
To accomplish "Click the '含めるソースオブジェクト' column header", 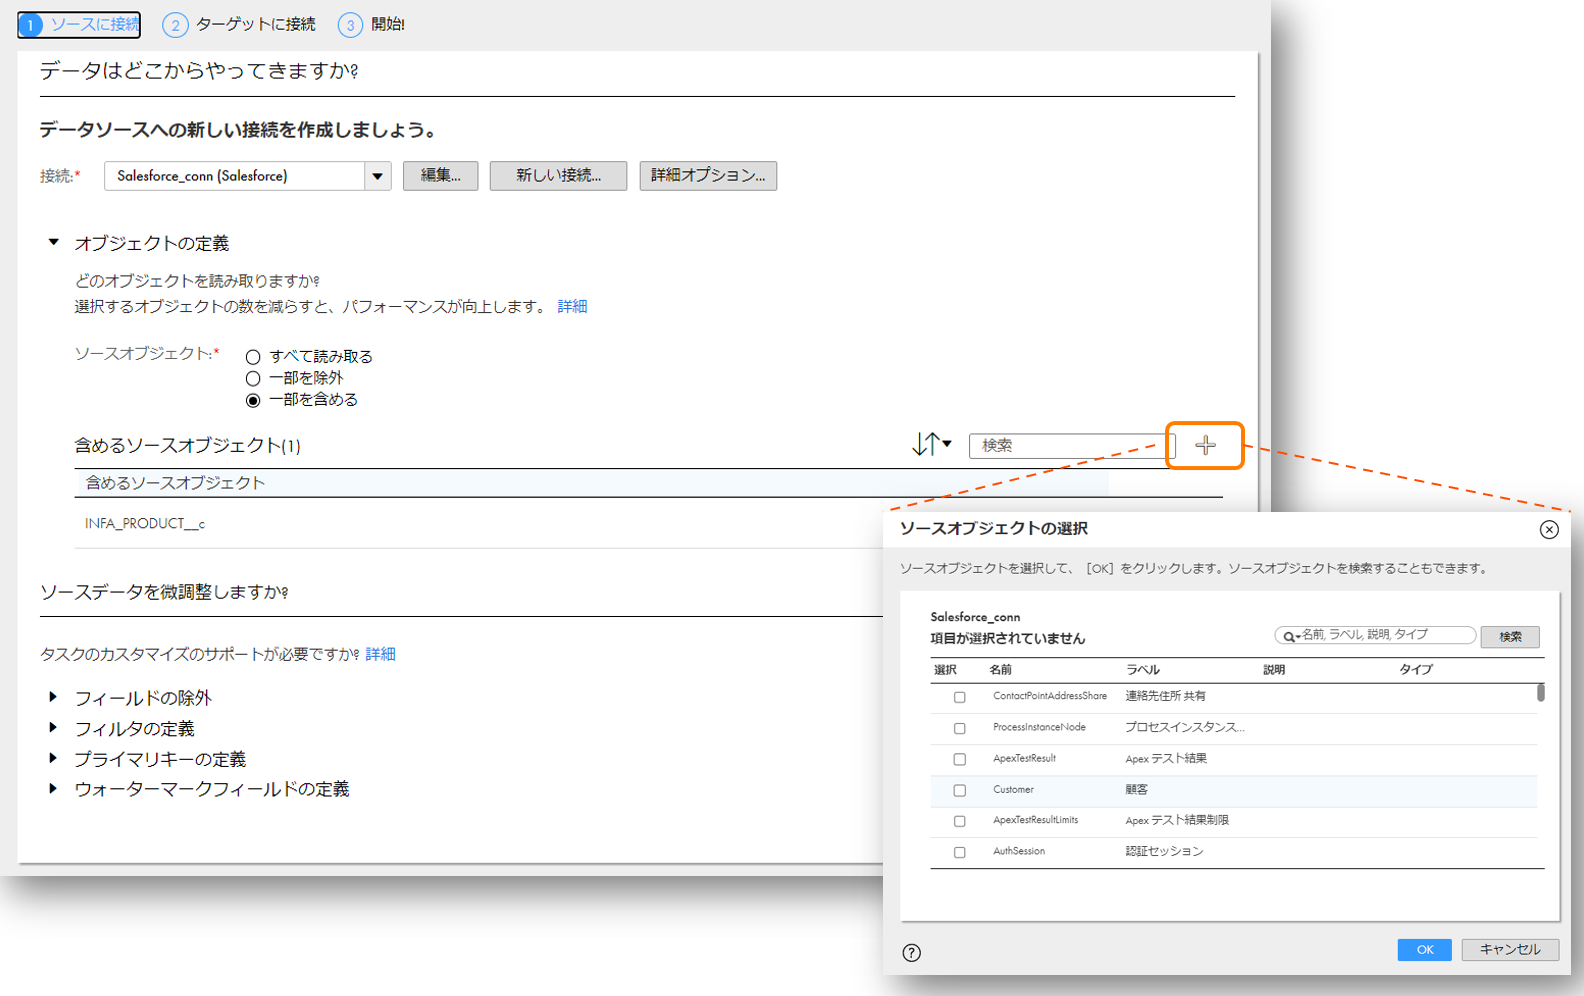I will click(x=175, y=483).
